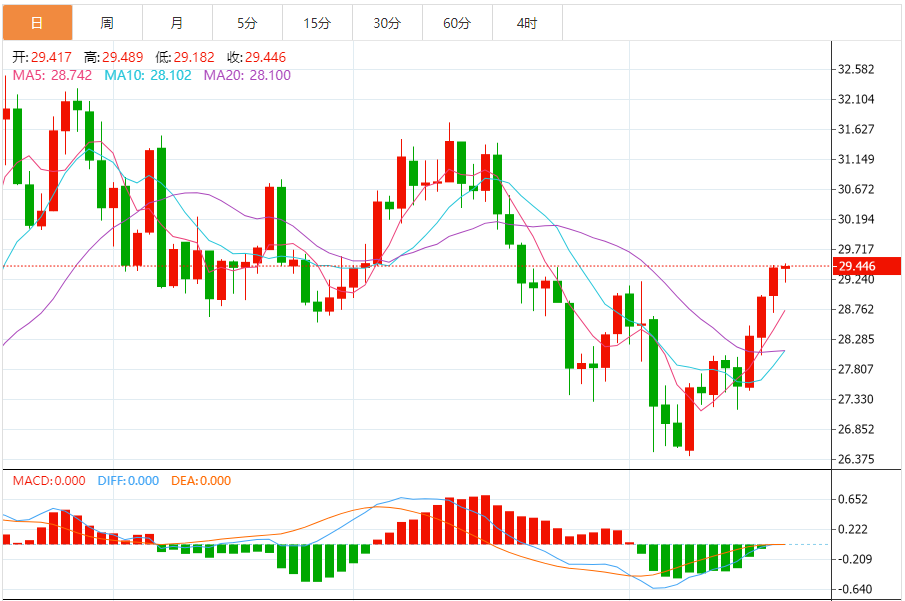Viewport: 905px width, 601px height.
Task: Switch to the 月 monthly tab
Action: click(177, 23)
